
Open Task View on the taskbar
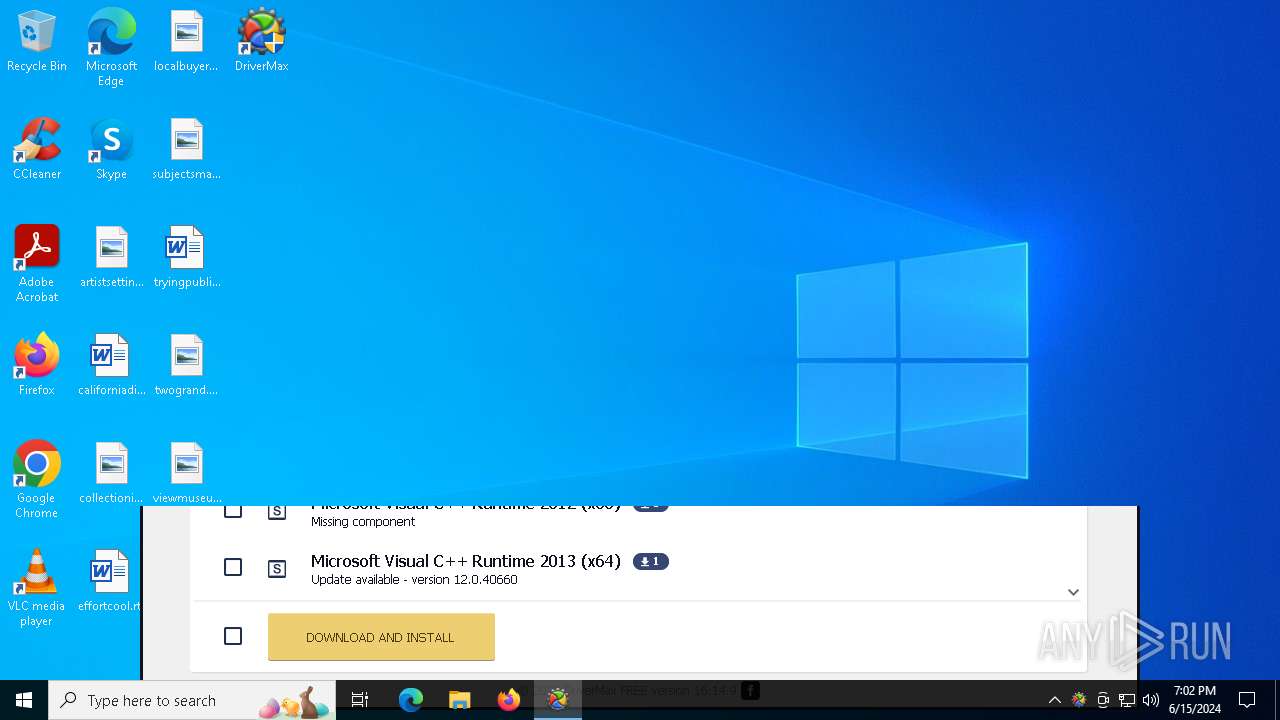click(x=360, y=700)
